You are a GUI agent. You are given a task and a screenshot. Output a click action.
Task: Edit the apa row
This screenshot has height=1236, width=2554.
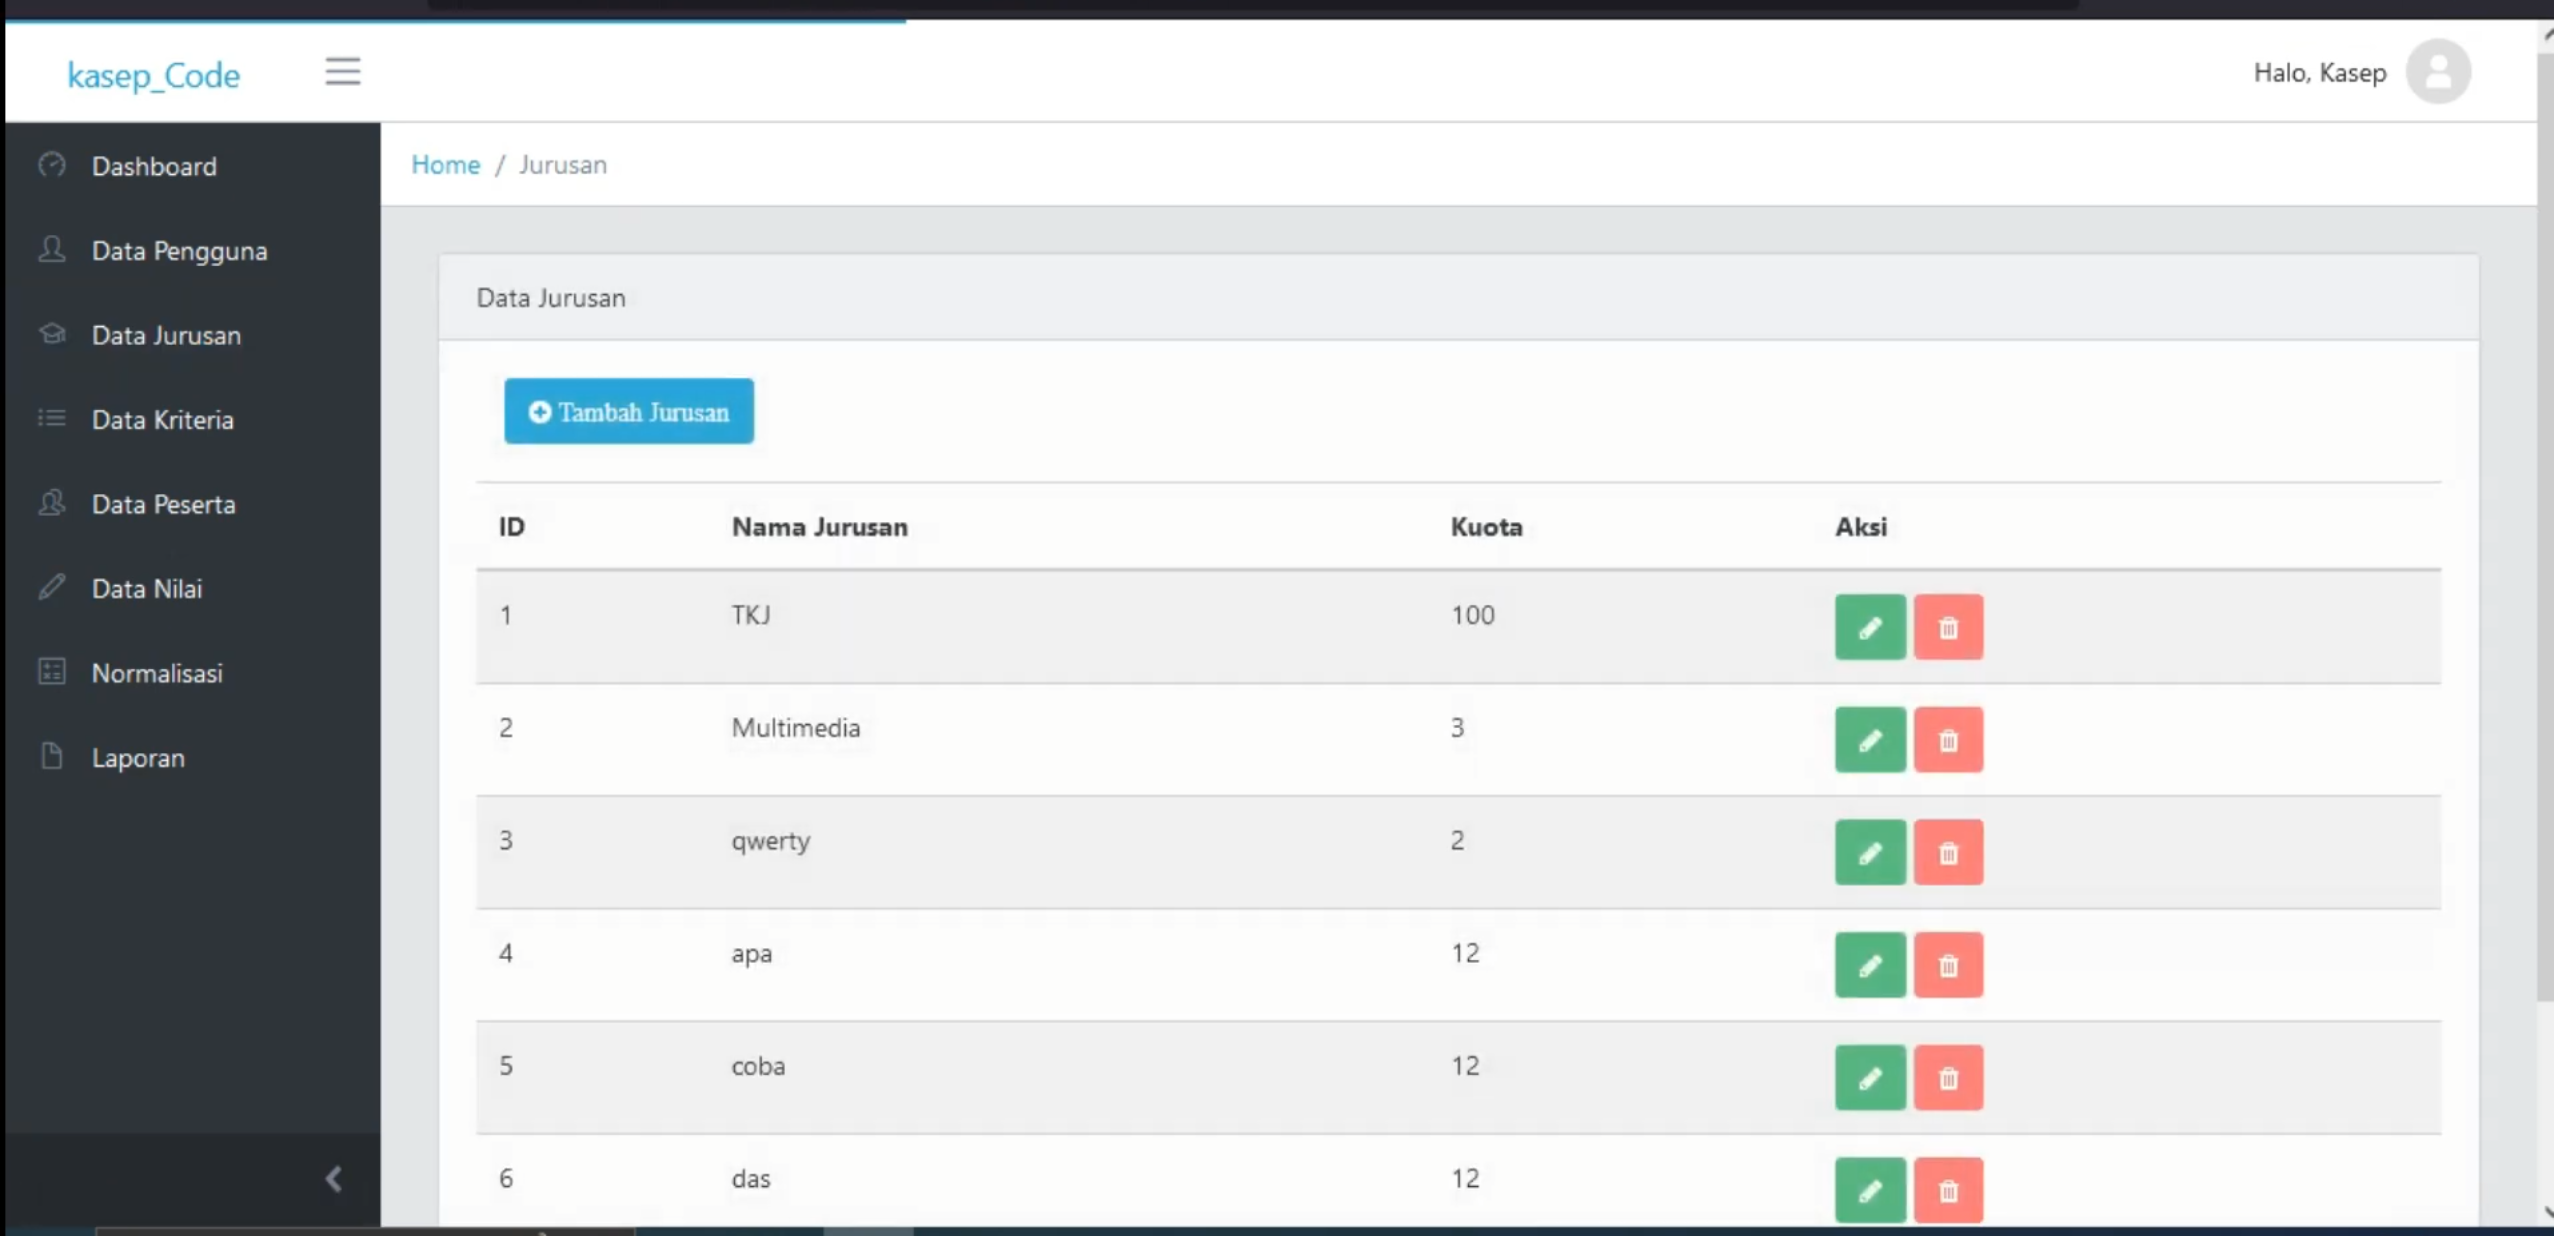coord(1870,965)
